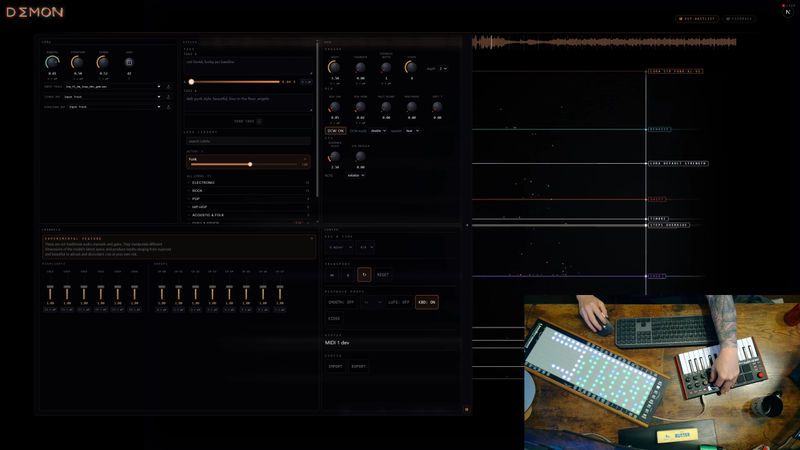Toggle the LUFS: OFF button
The height and width of the screenshot is (450, 800).
(x=399, y=302)
